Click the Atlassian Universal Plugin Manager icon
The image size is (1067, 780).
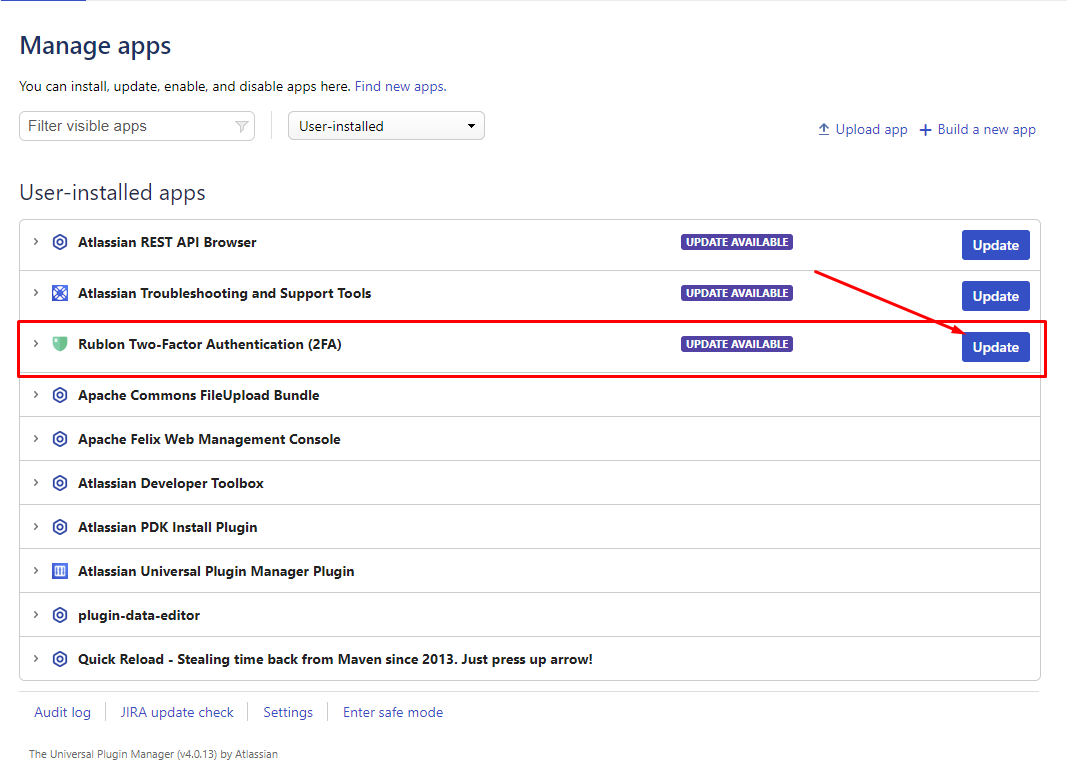coord(60,571)
